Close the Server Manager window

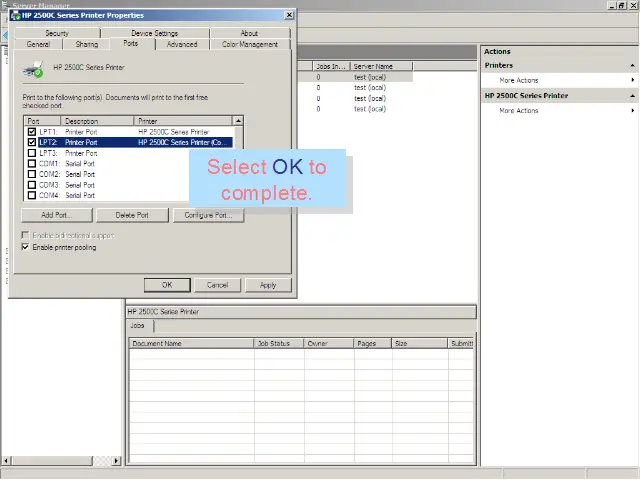633,5
